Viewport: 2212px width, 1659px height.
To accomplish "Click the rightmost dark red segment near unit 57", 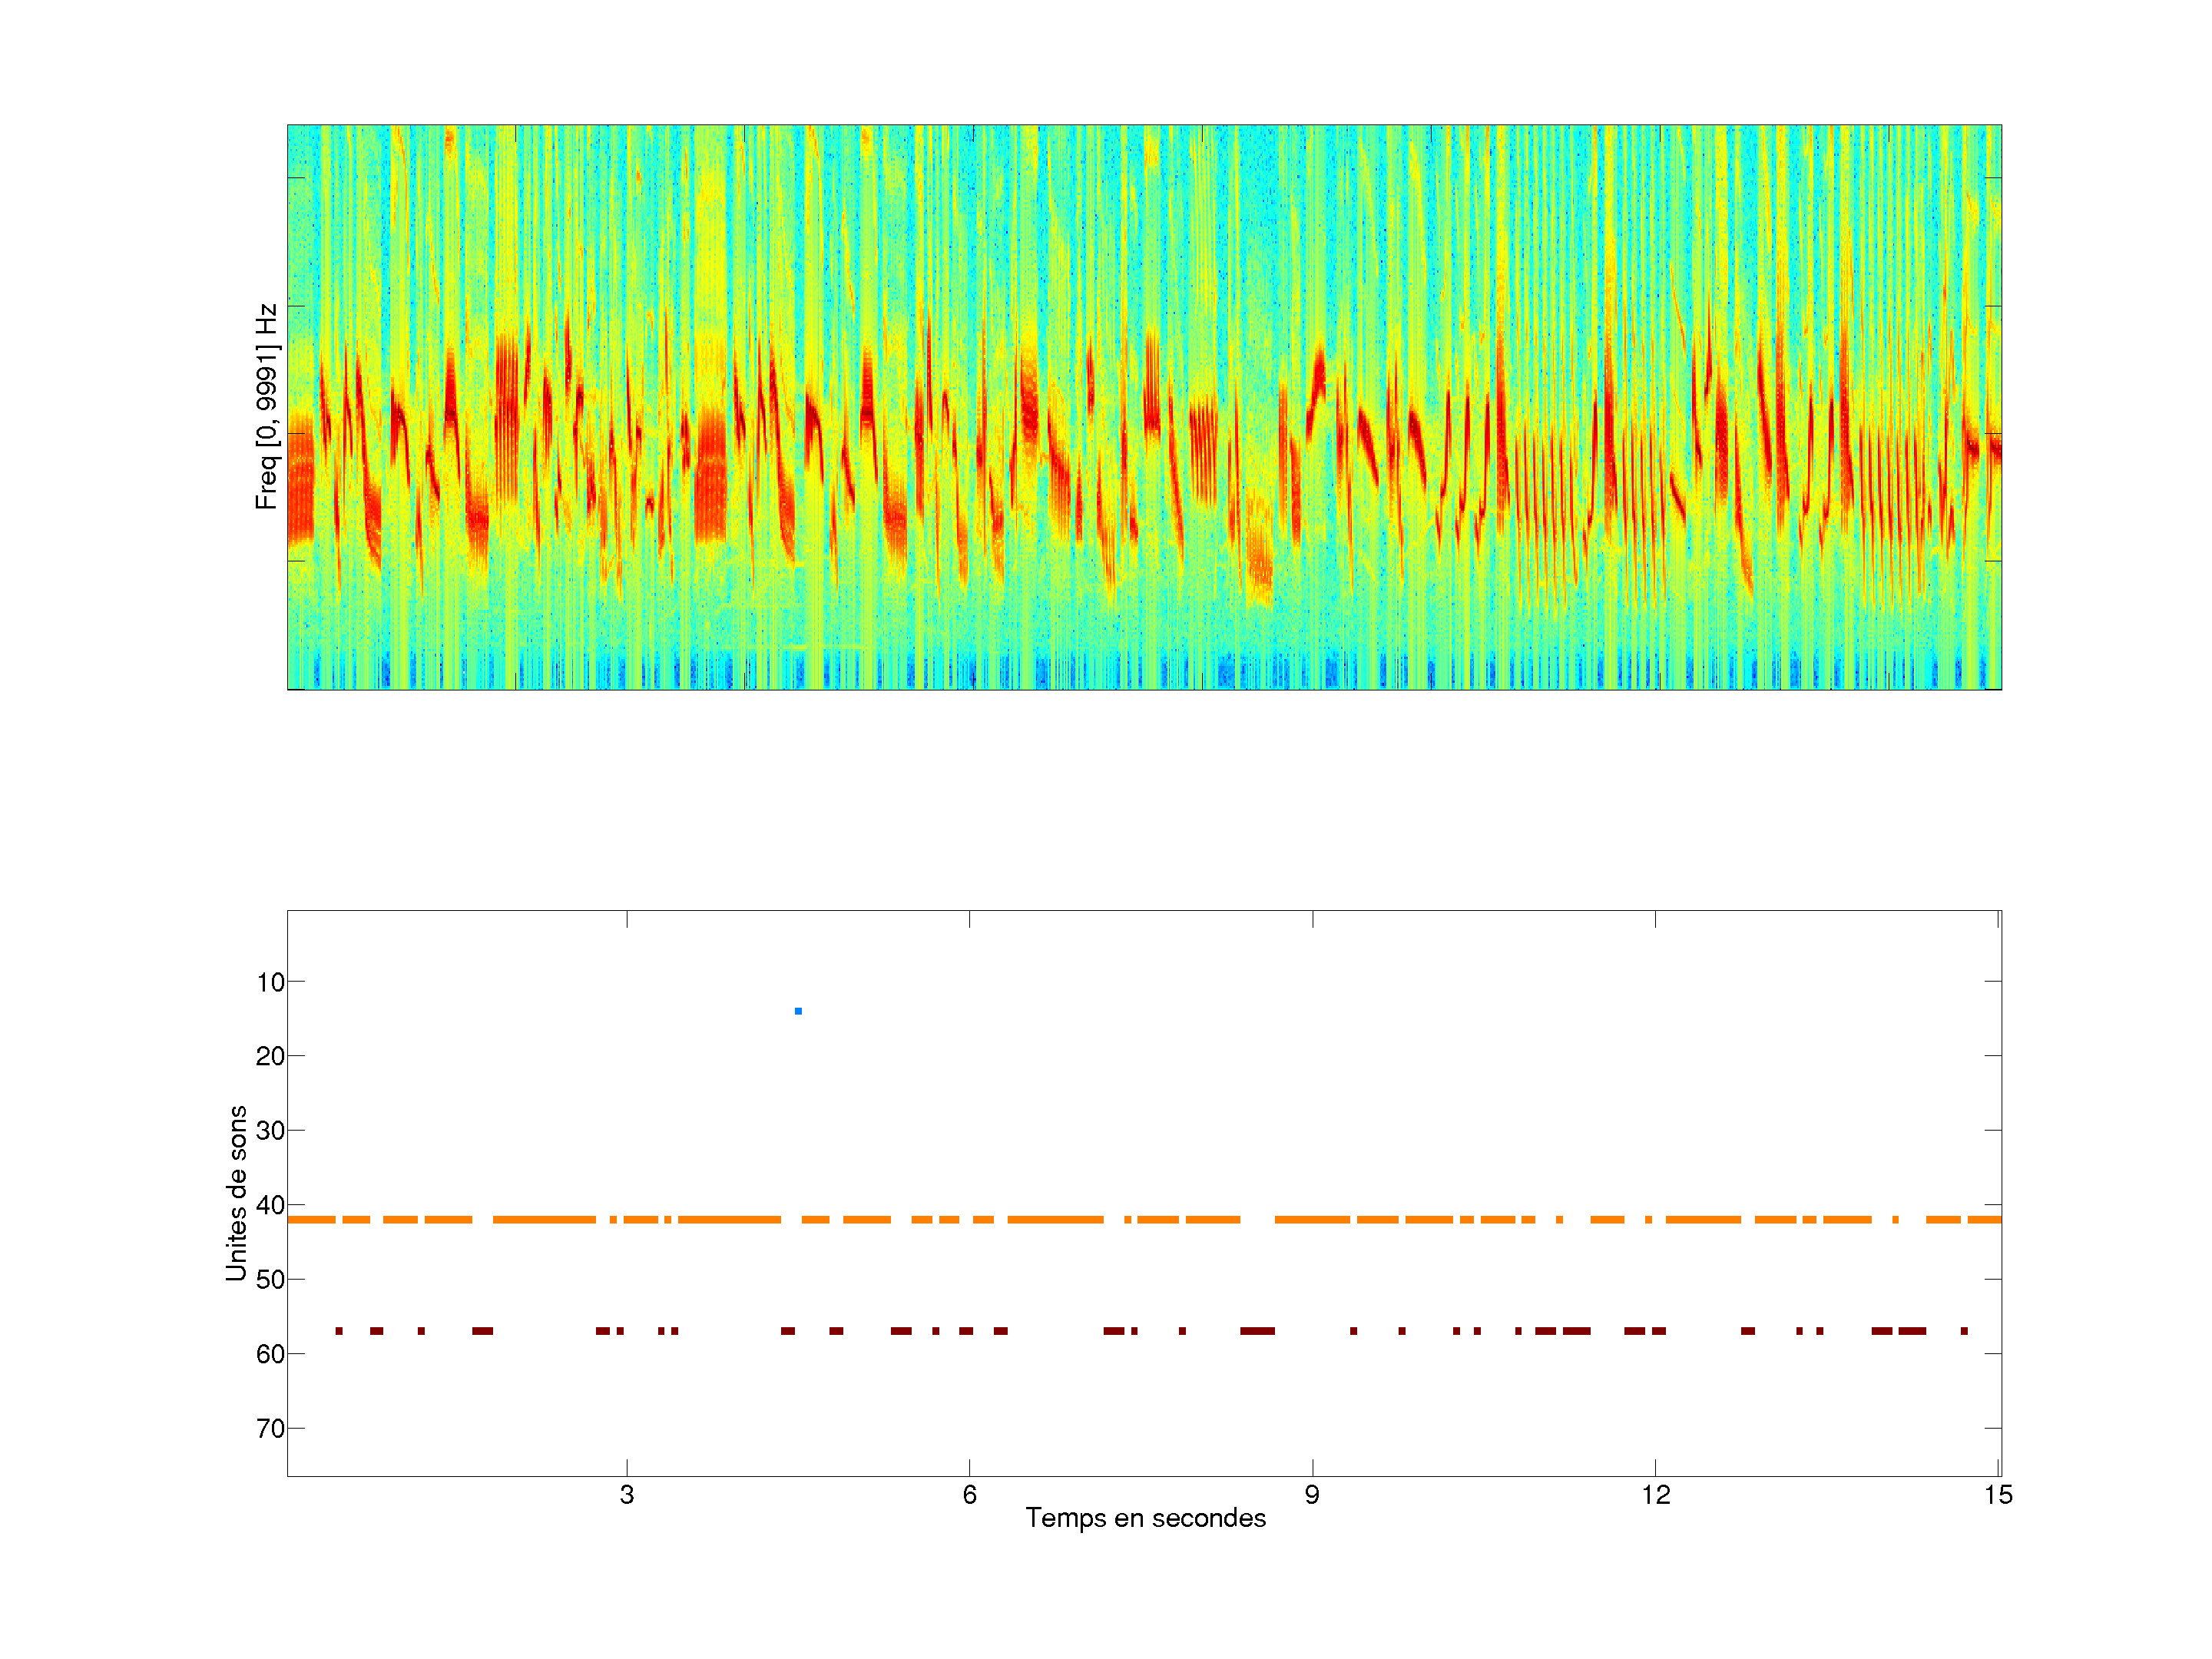I will tap(1964, 1331).
